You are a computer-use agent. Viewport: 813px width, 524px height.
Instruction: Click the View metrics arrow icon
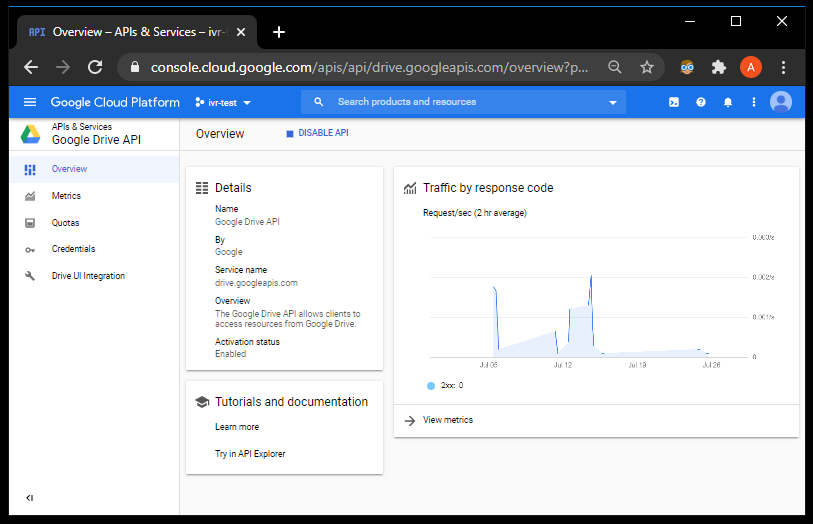(x=410, y=420)
